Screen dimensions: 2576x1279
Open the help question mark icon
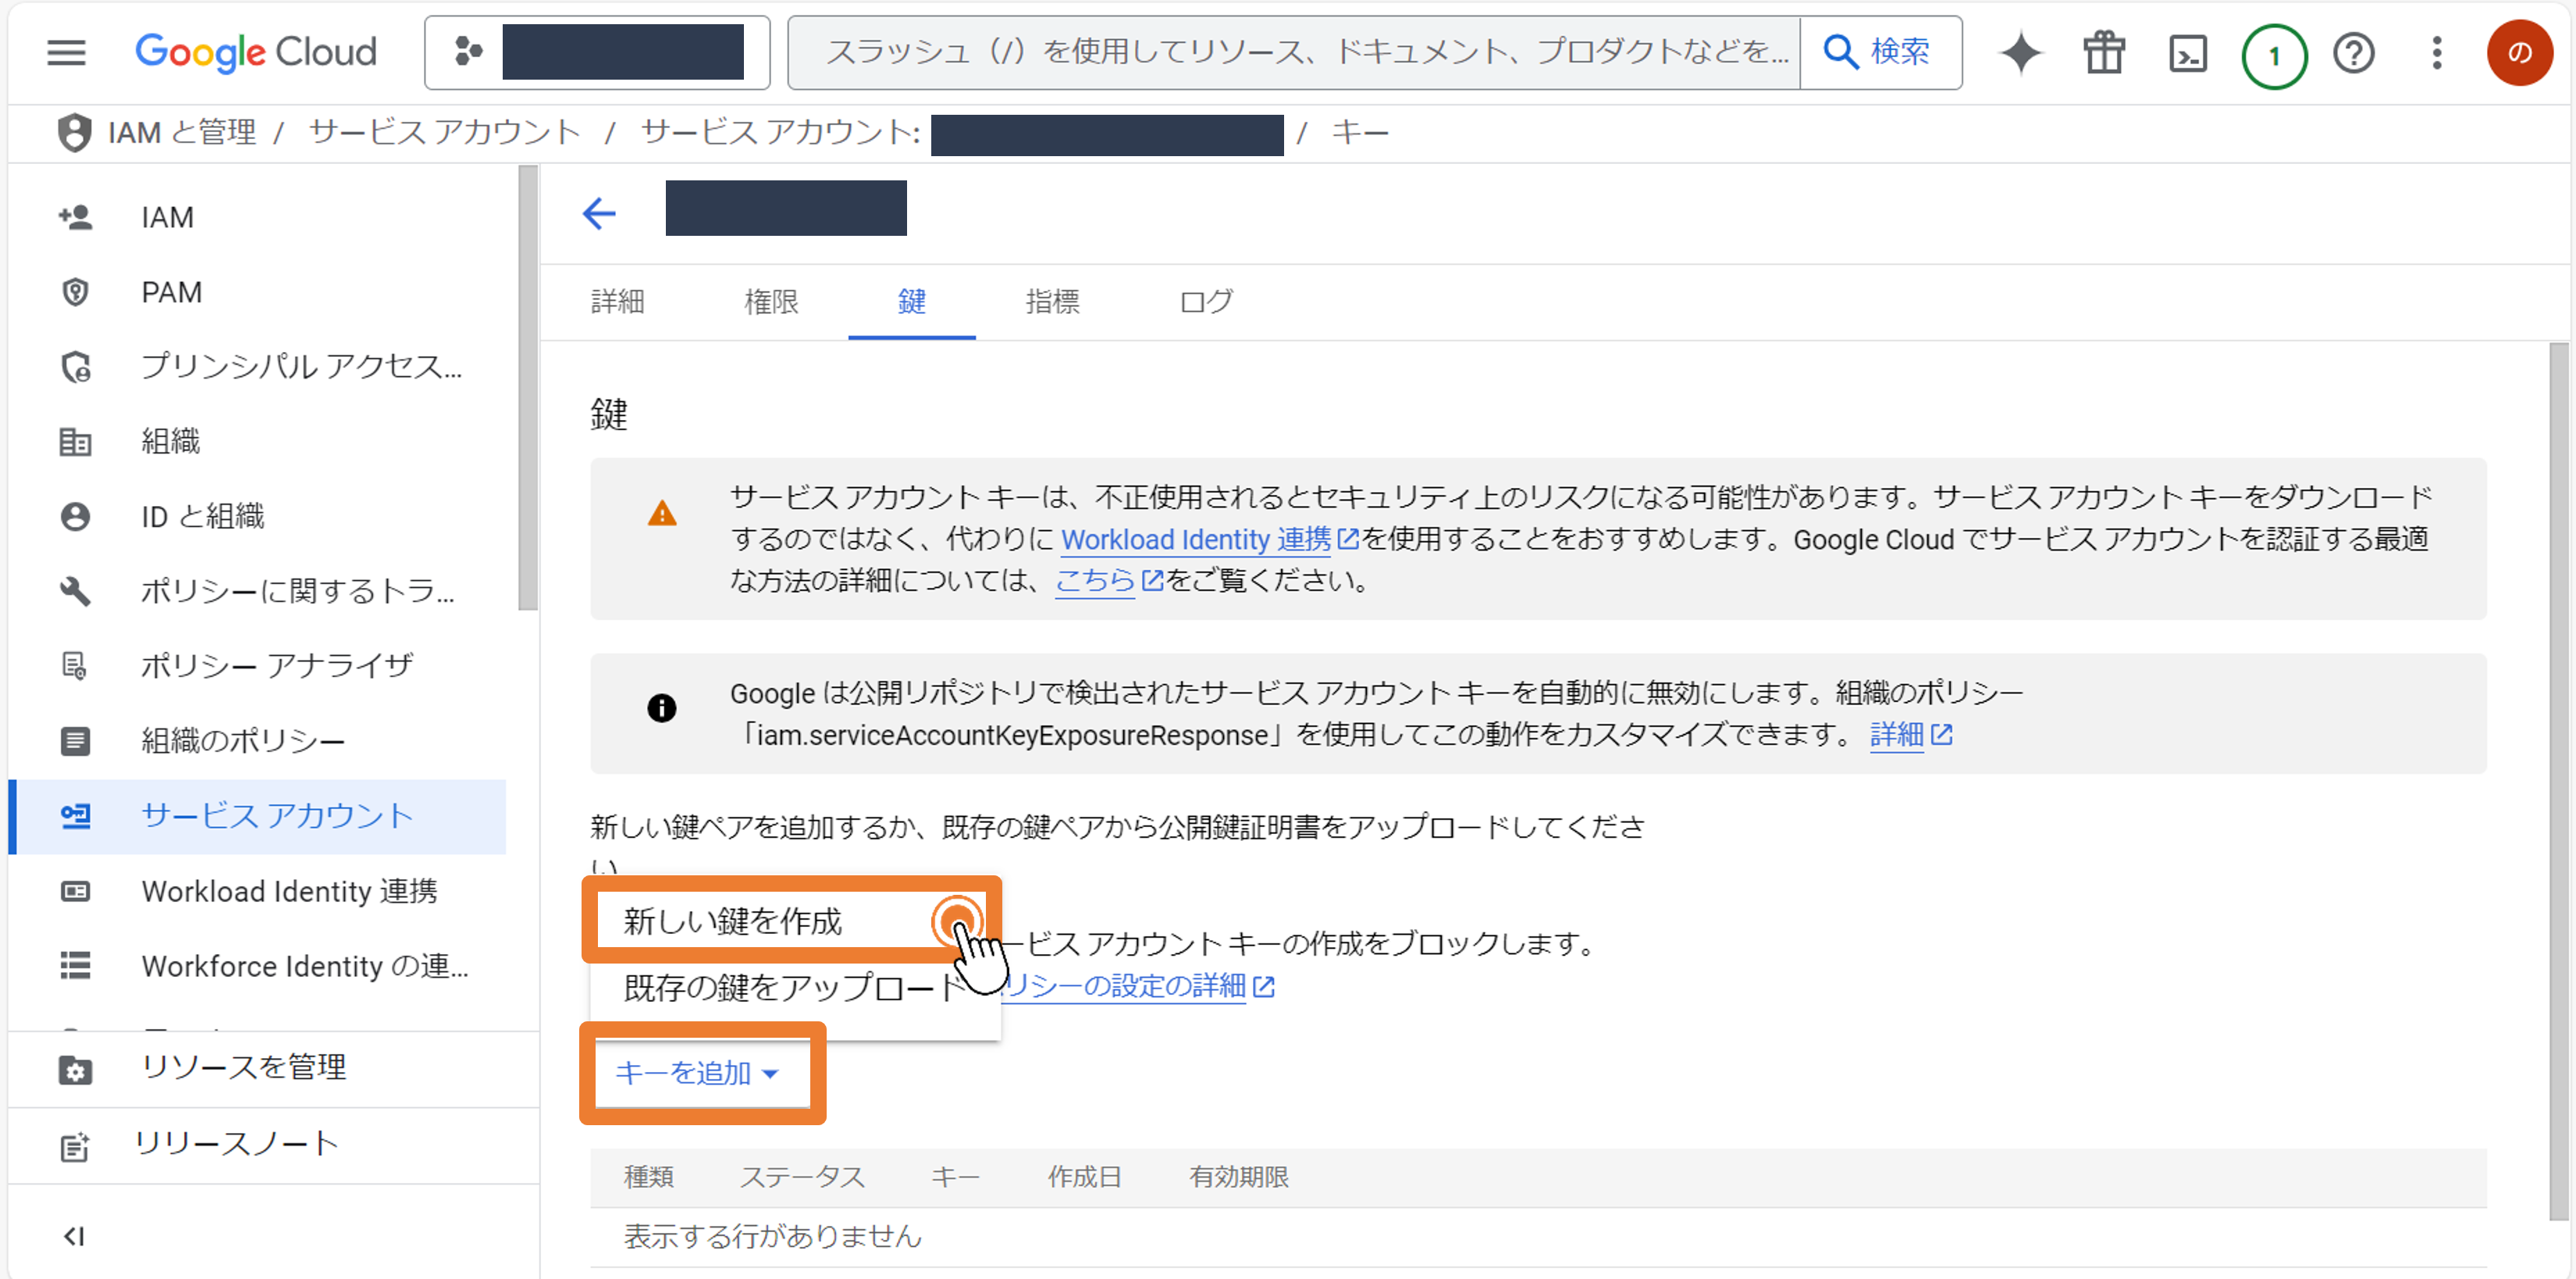coord(2353,53)
